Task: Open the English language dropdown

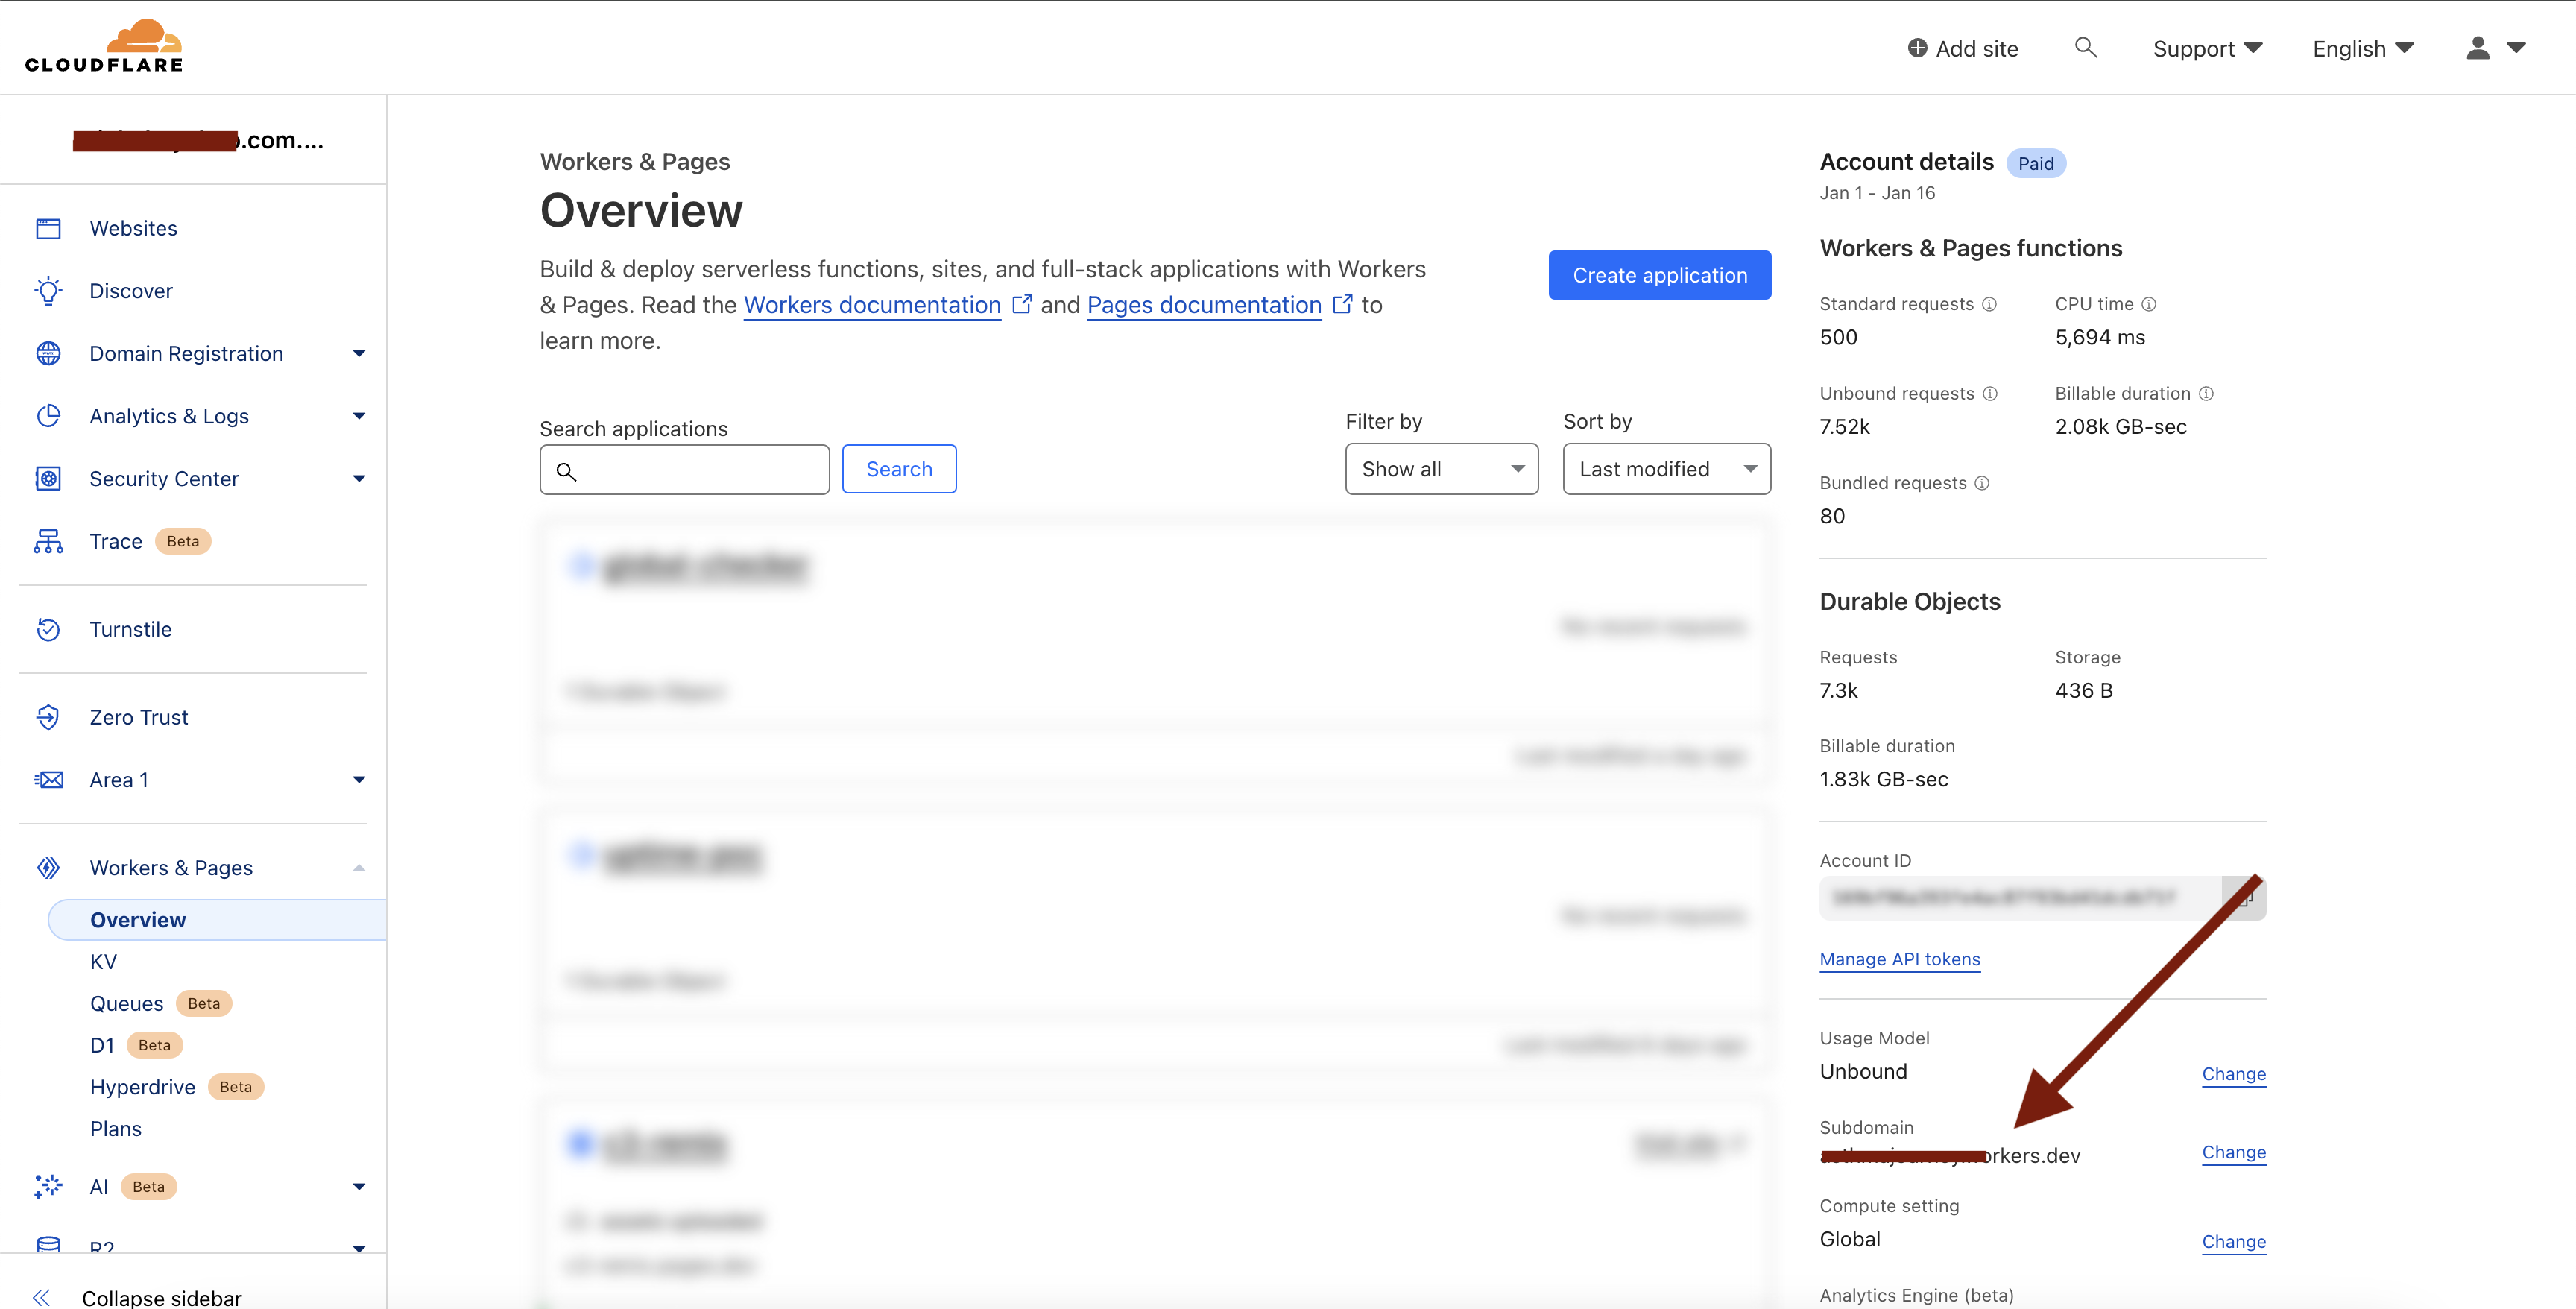Action: [2363, 49]
